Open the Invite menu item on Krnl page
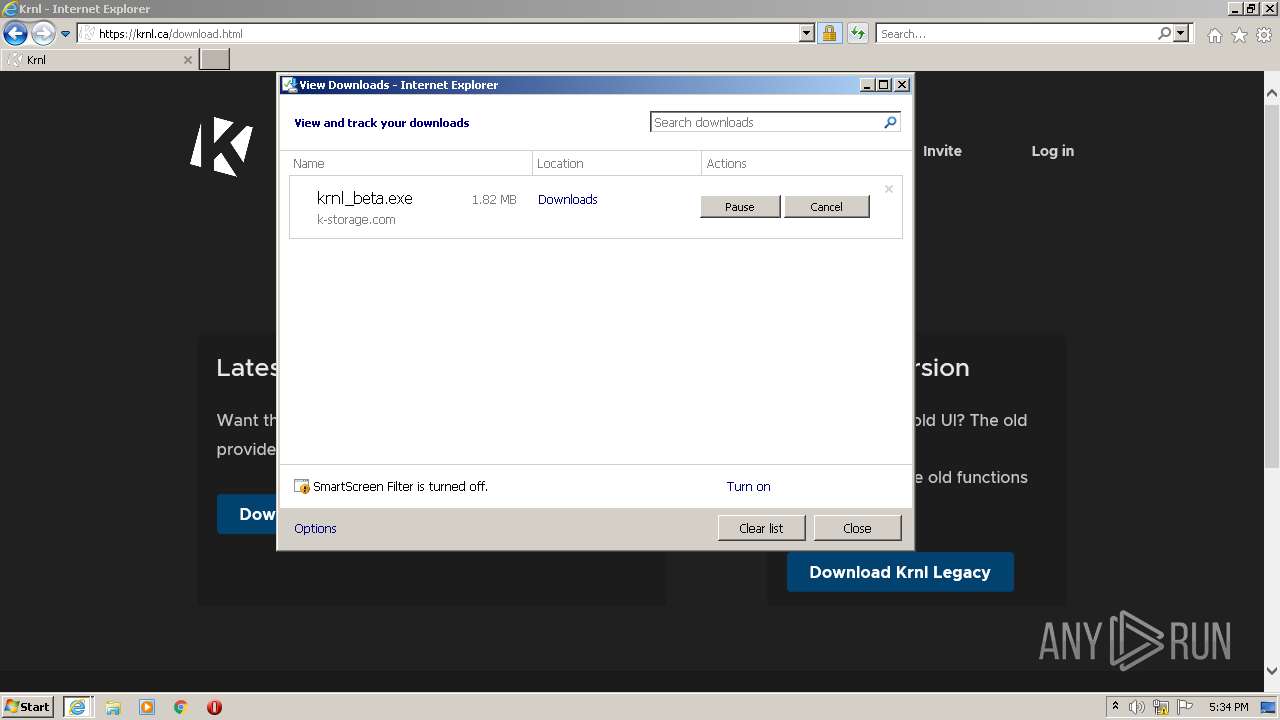 tap(942, 151)
